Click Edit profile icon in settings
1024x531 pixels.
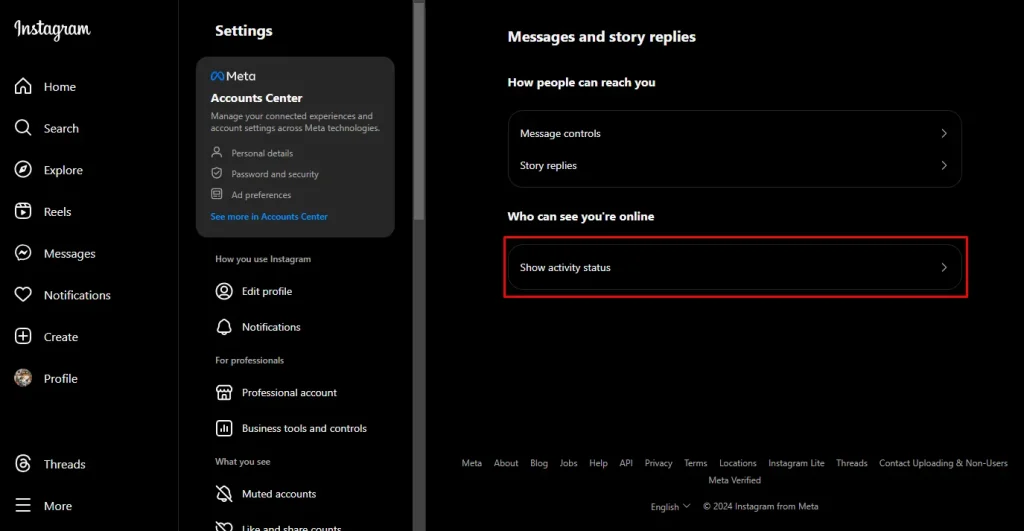click(x=224, y=291)
